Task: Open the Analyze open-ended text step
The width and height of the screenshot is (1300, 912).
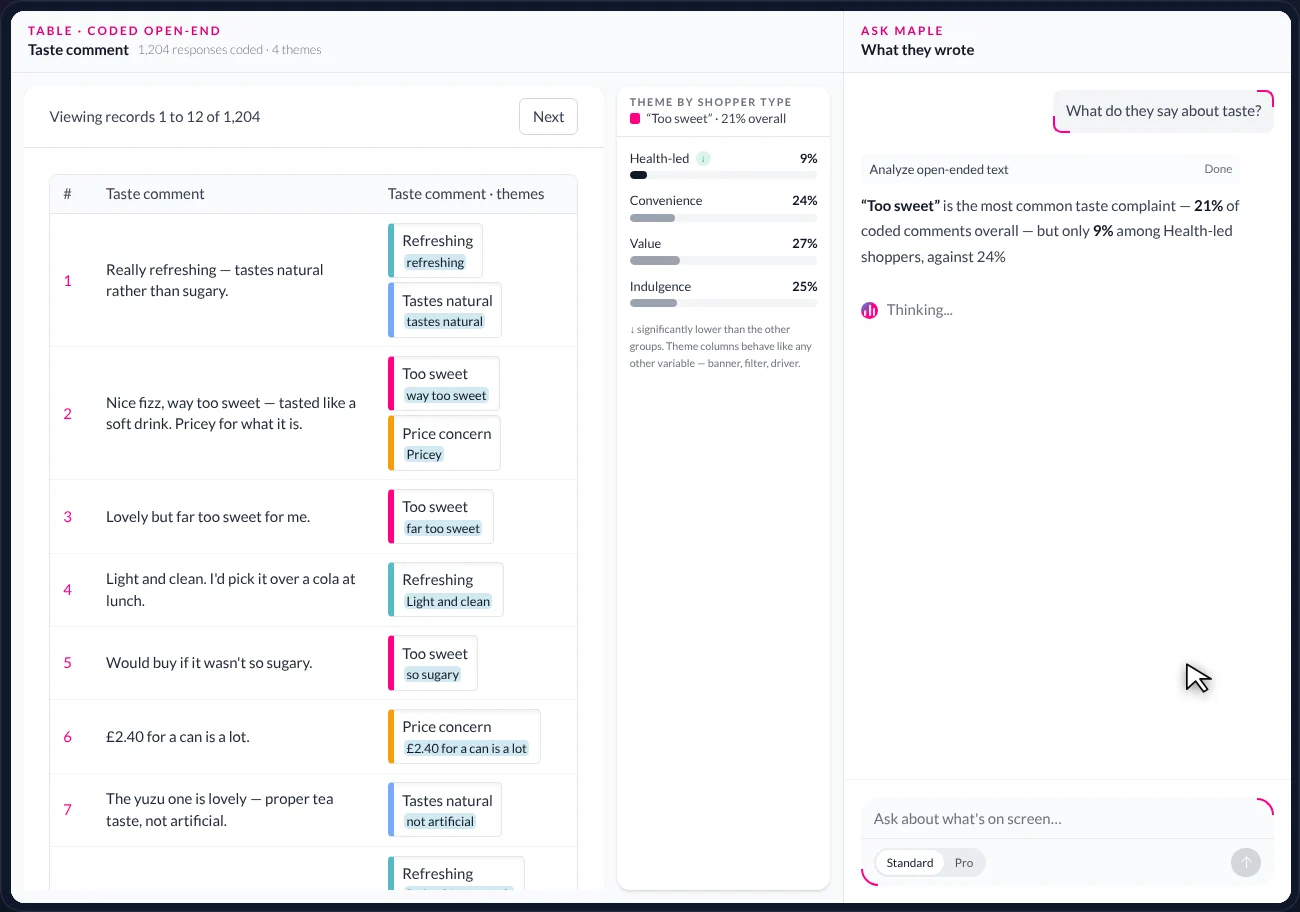Action: pyautogui.click(x=1050, y=169)
